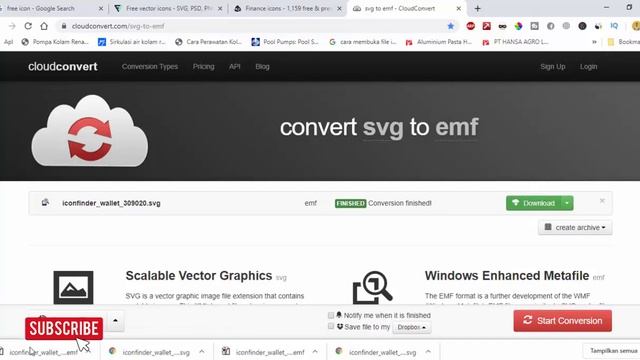The height and width of the screenshot is (360, 640).
Task: Open the PT HANSA AGRO bookmark
Action: click(515, 42)
